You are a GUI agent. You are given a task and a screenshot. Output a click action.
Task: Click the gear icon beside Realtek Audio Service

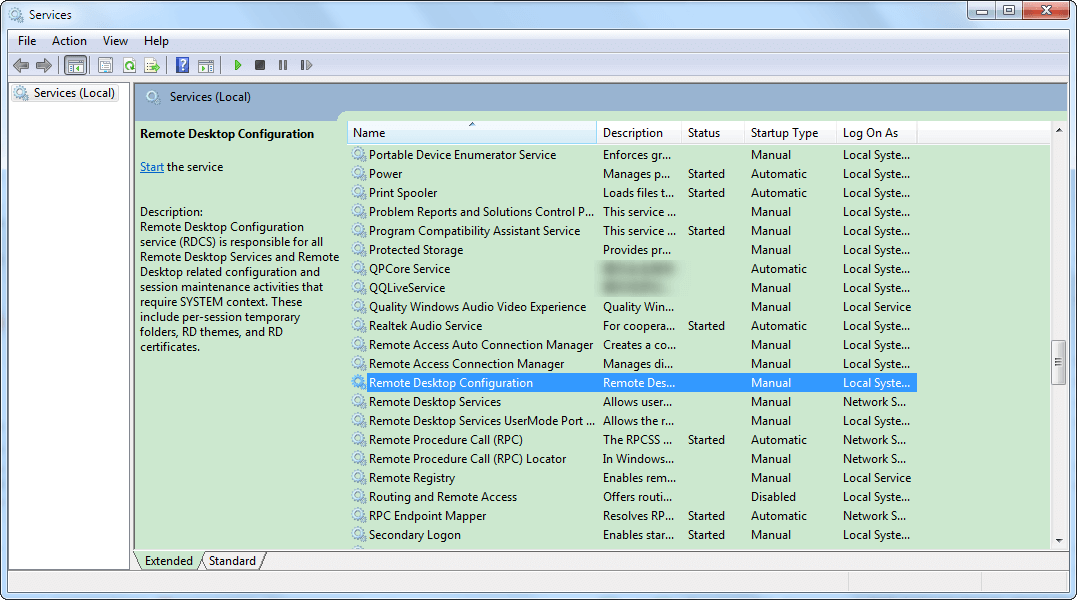click(359, 325)
